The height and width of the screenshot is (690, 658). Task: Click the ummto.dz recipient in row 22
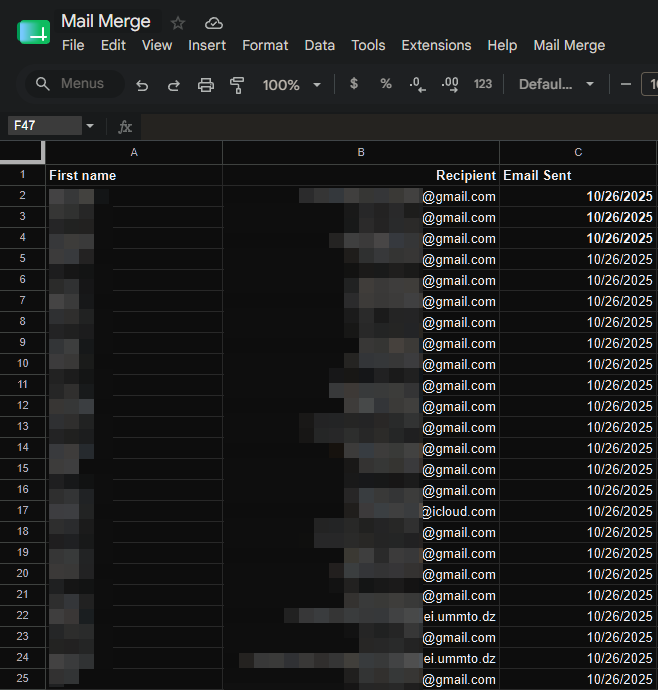pos(361,616)
